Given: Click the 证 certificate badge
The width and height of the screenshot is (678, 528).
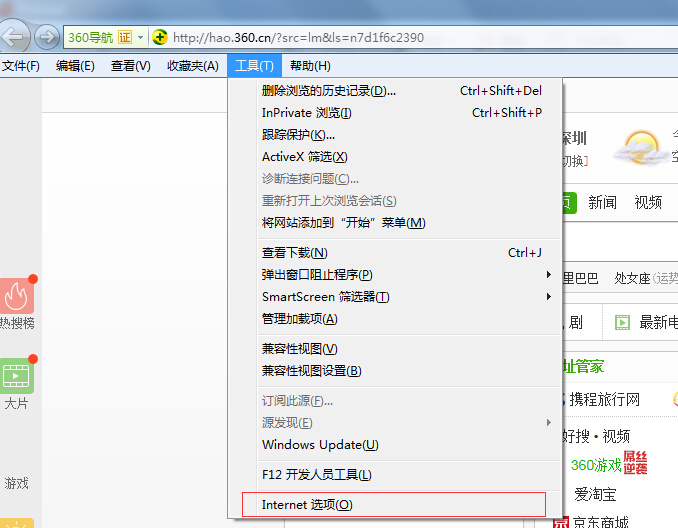Looking at the screenshot, I should (x=125, y=38).
